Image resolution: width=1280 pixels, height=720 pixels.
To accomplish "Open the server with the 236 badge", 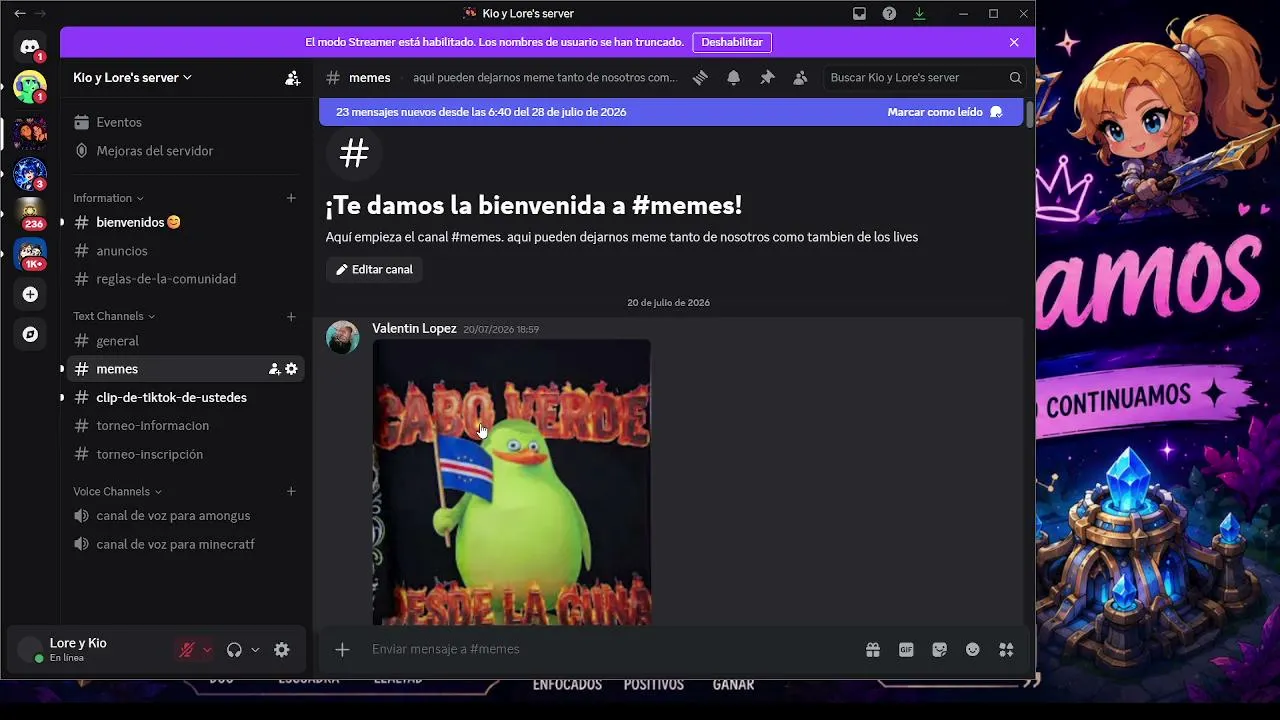I will (30, 214).
